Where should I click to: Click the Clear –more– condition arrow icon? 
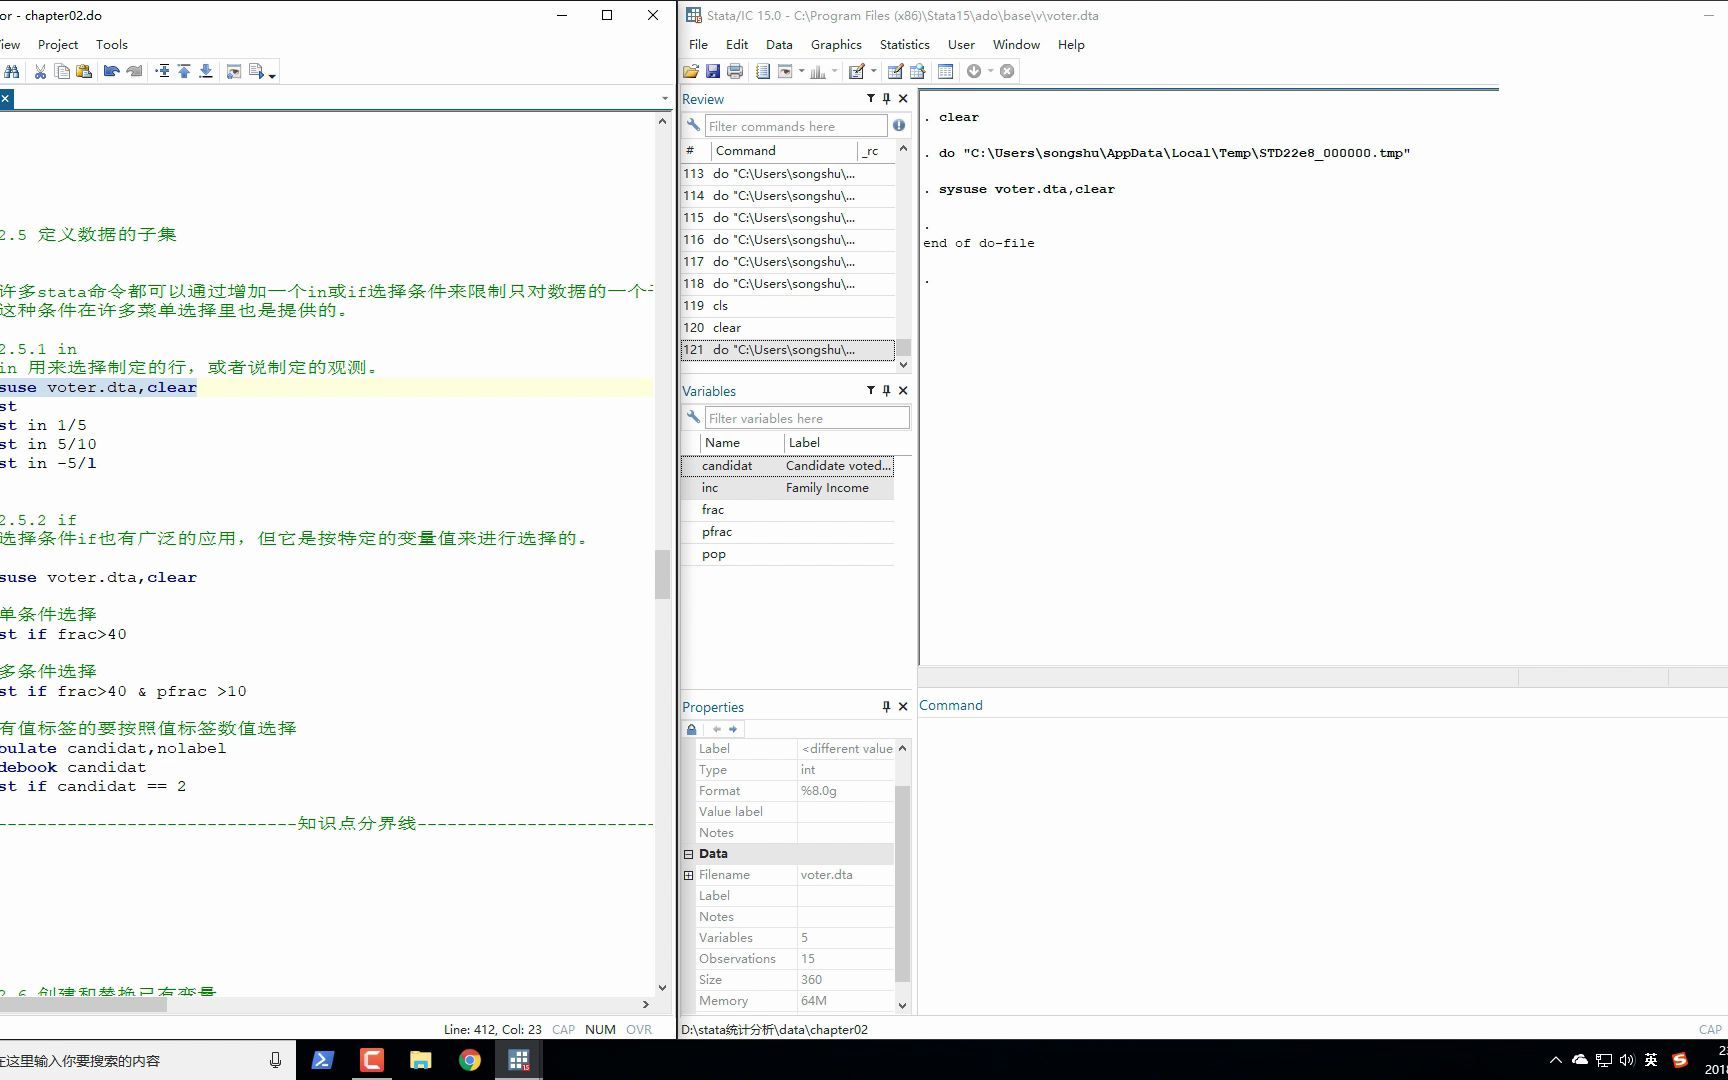974,71
